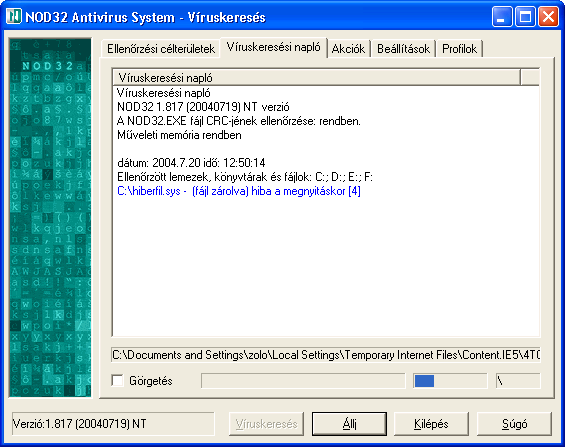Select the Víruskeresési napló tab
The height and width of the screenshot is (447, 565).
coord(273,47)
